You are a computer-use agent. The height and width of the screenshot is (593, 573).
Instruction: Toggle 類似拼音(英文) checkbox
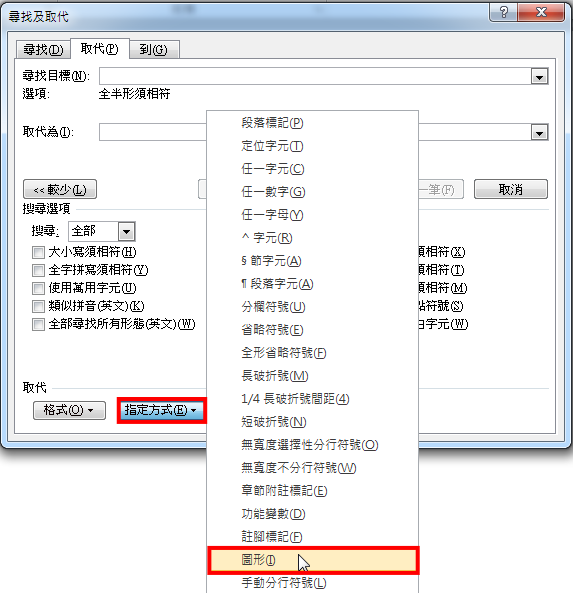coord(38,306)
